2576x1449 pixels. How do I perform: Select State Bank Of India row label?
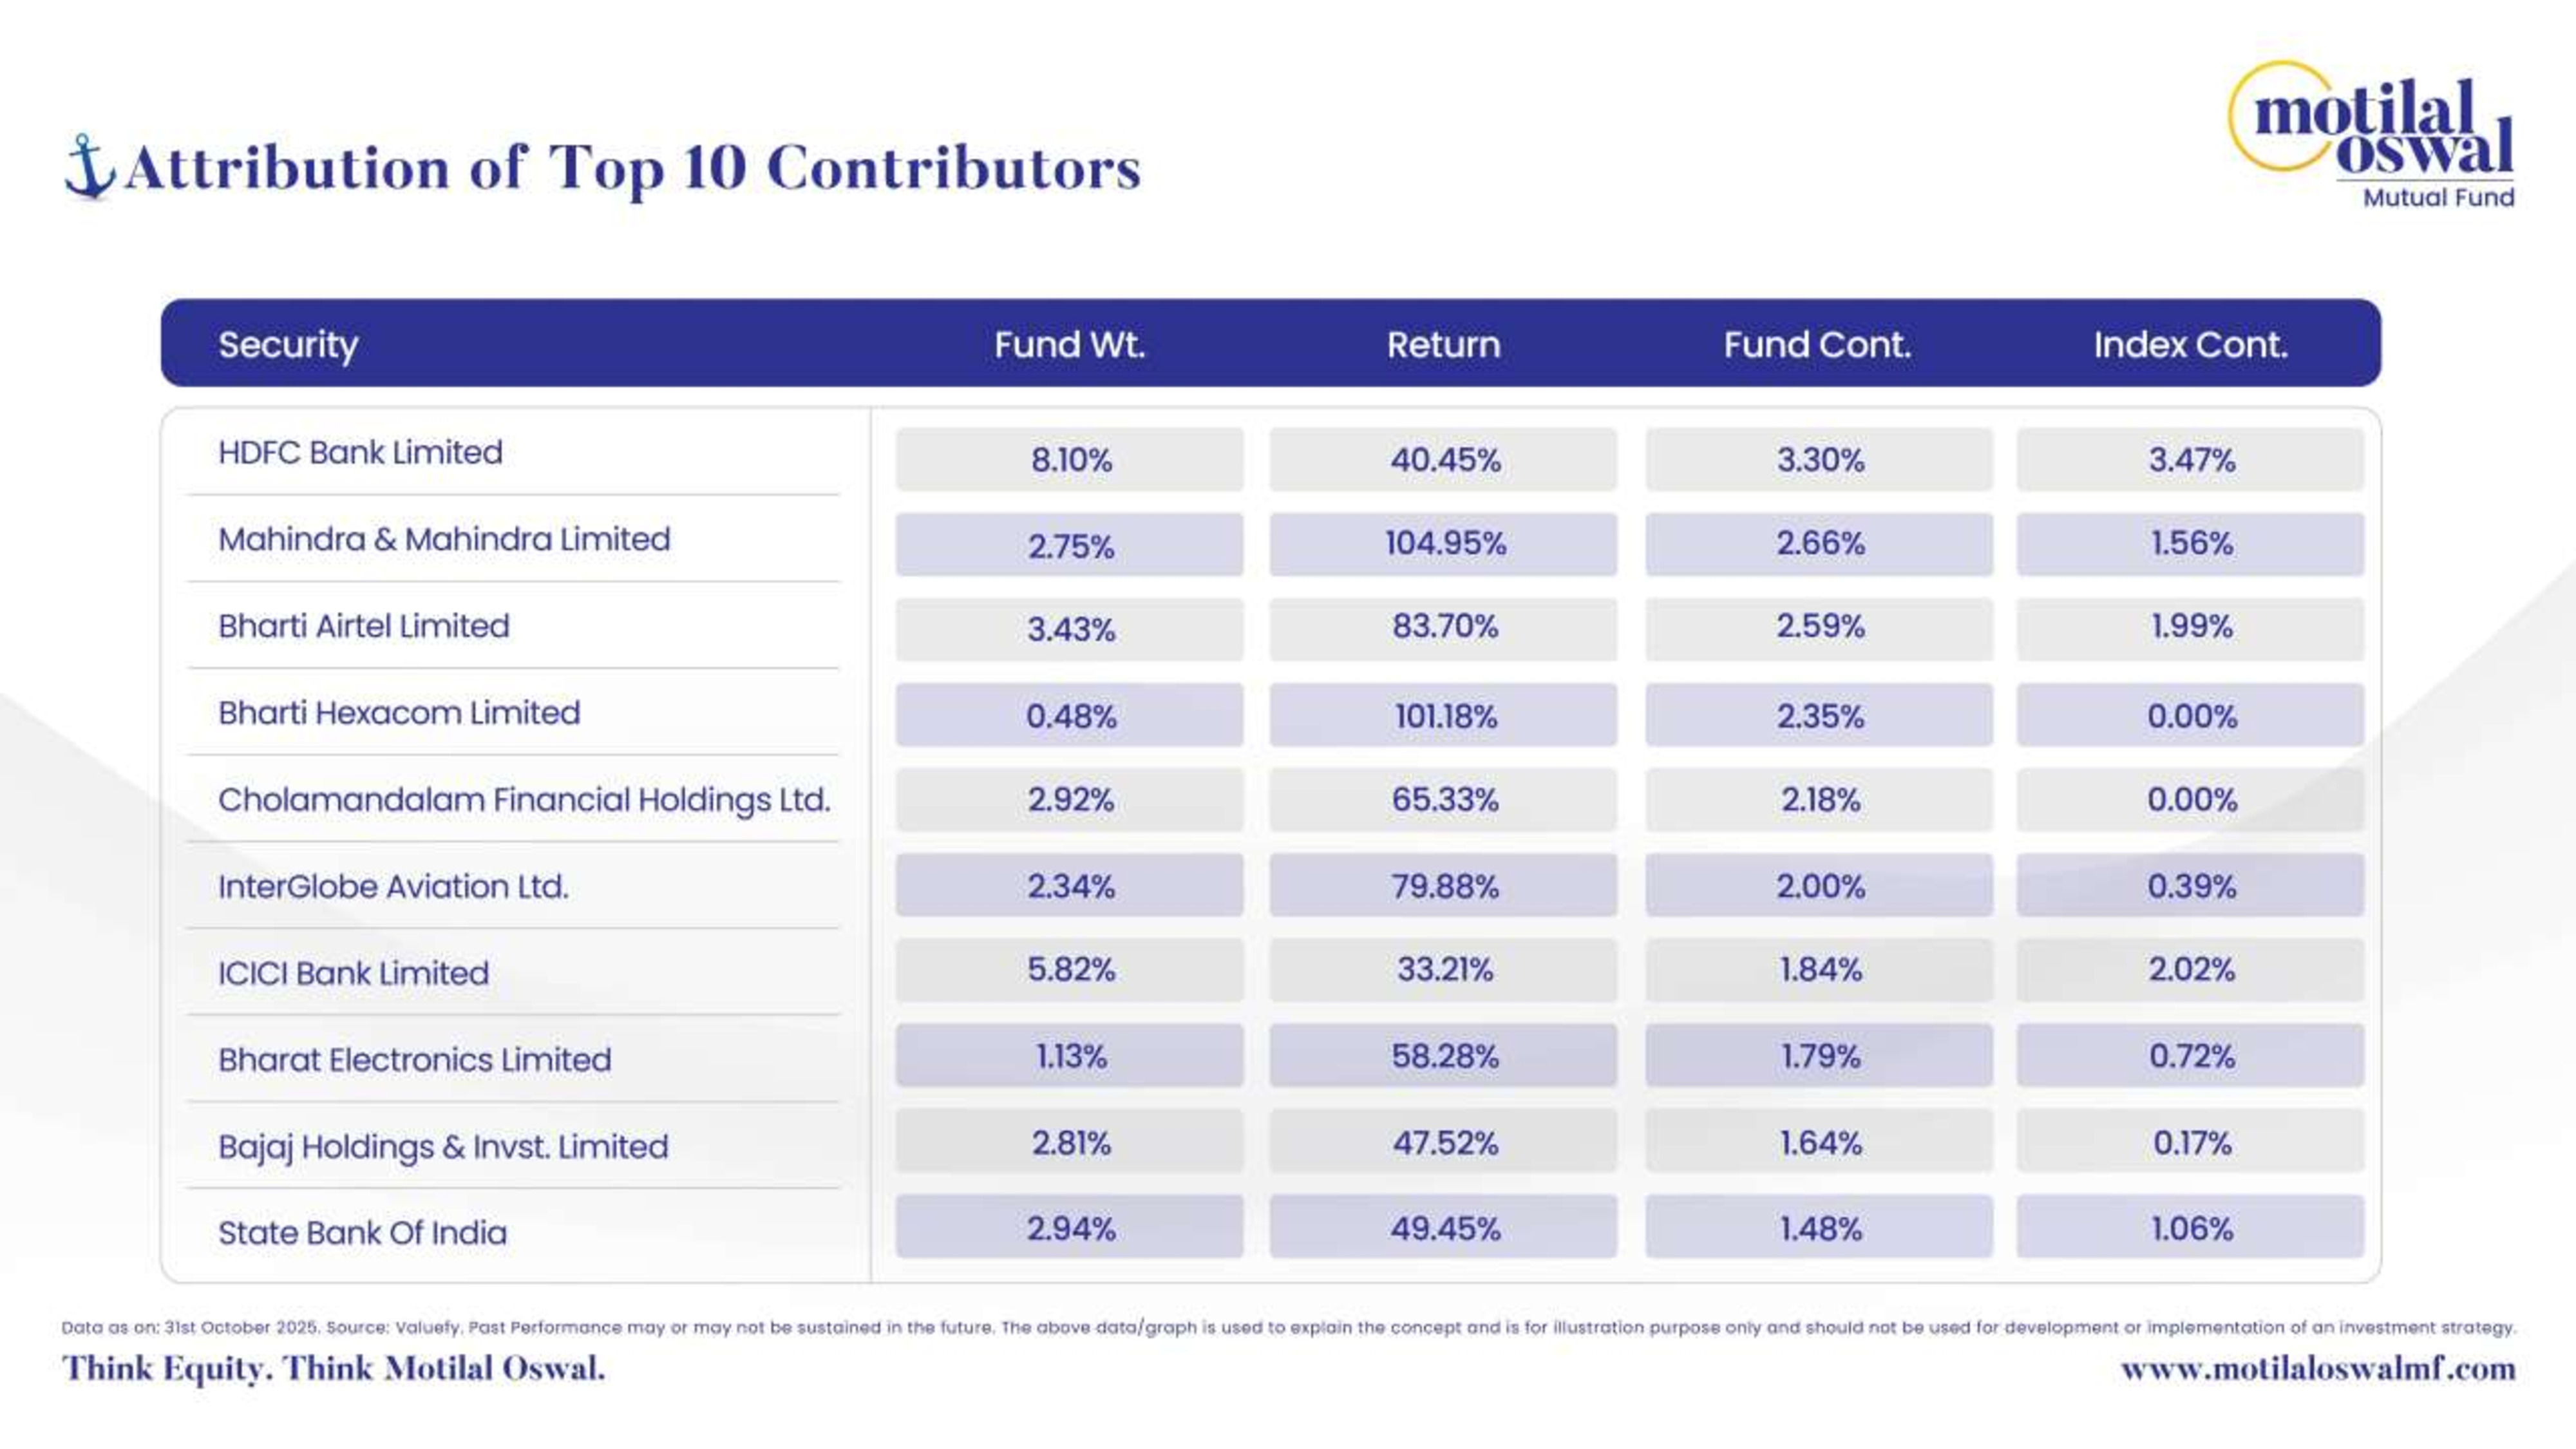tap(362, 1233)
